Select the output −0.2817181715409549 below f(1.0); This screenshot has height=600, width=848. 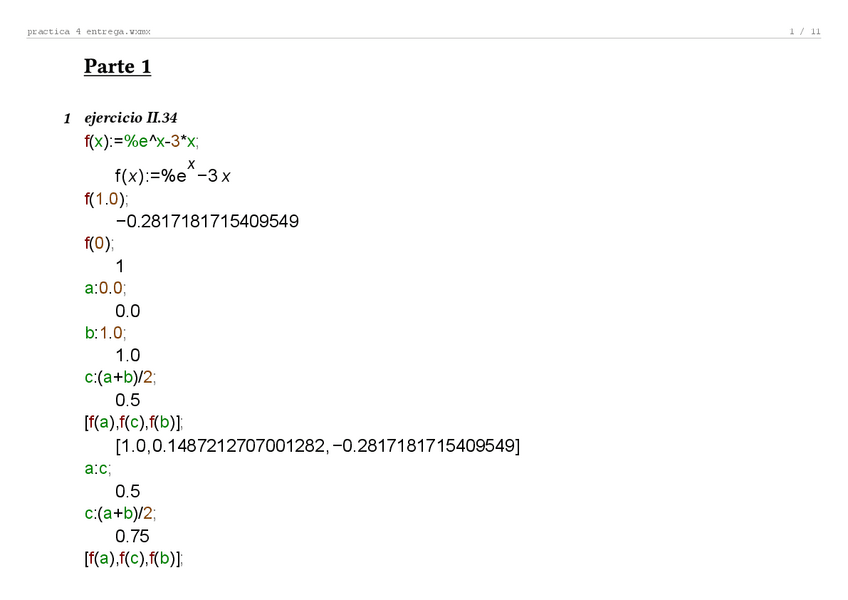207,221
